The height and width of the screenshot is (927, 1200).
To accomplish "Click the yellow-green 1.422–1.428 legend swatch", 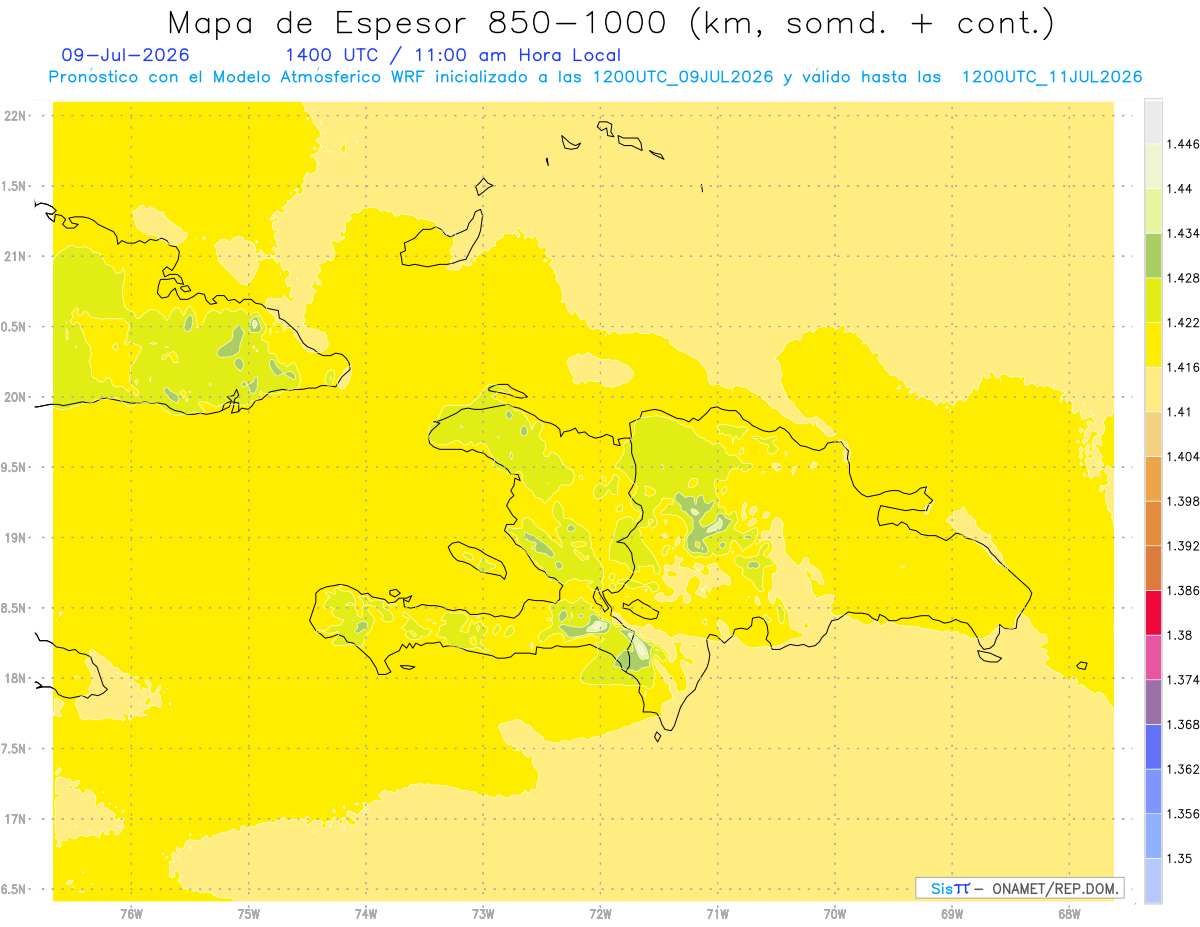I will click(x=1153, y=300).
